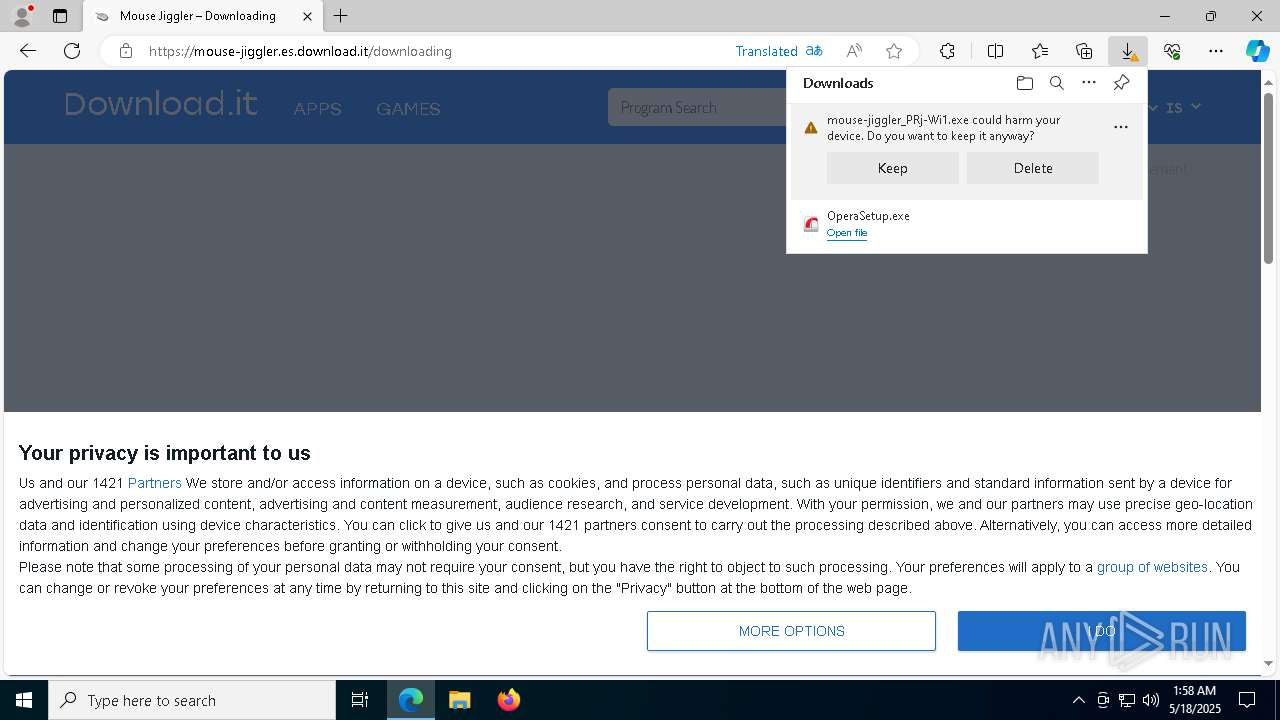Open Edge Settings and more menu
This screenshot has width=1280, height=720.
[1216, 51]
